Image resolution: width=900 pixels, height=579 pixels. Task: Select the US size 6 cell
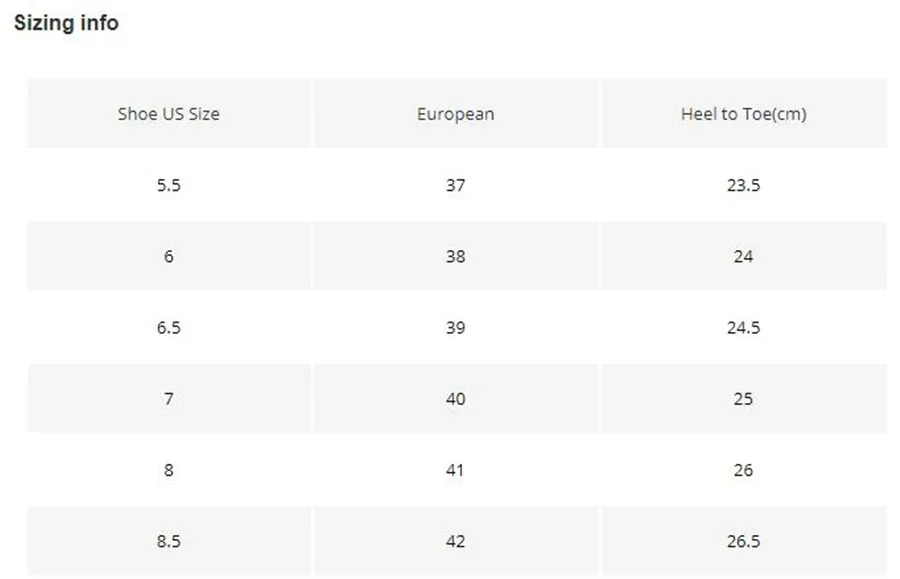point(168,256)
